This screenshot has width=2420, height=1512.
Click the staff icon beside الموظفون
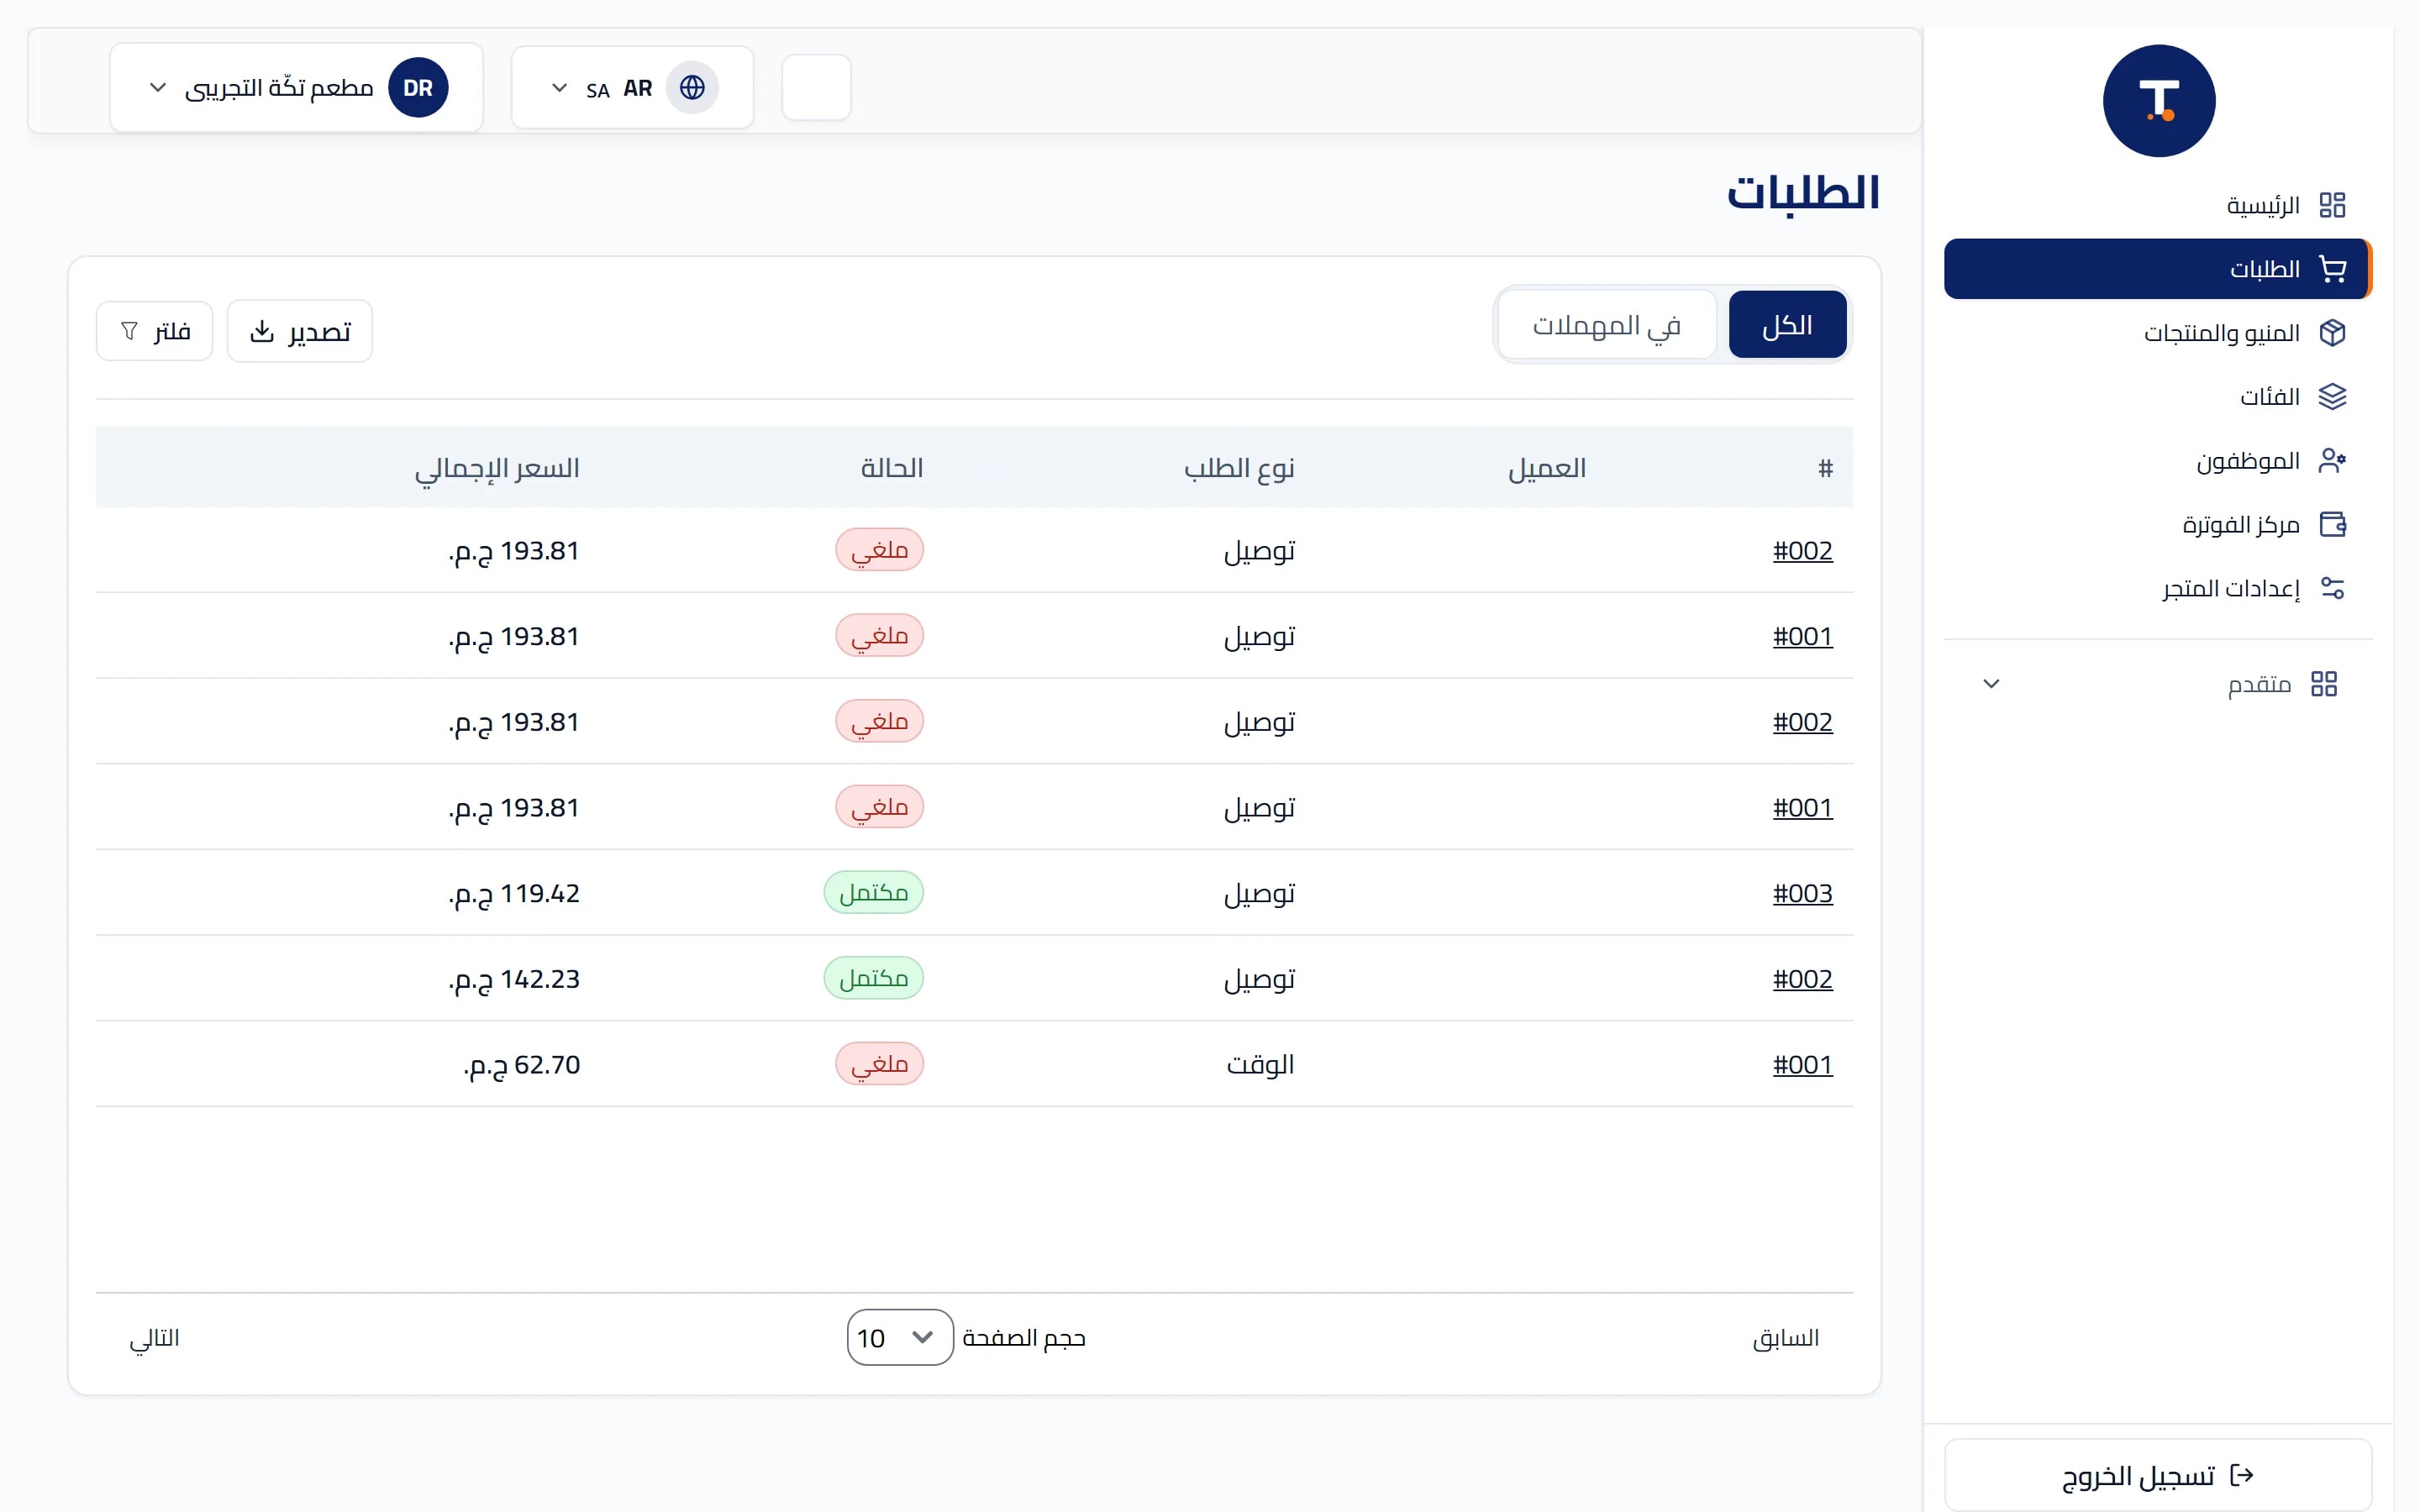pos(2332,461)
